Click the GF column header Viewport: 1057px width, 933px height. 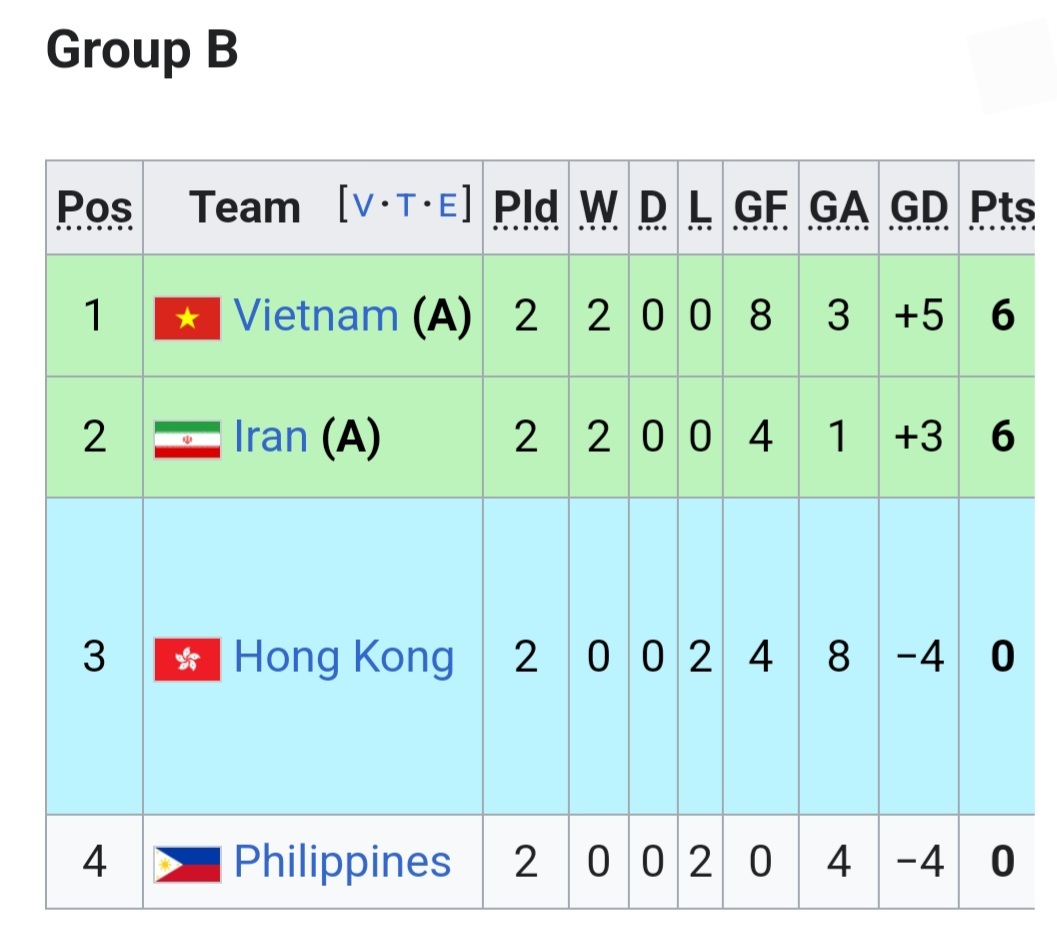[x=761, y=208]
